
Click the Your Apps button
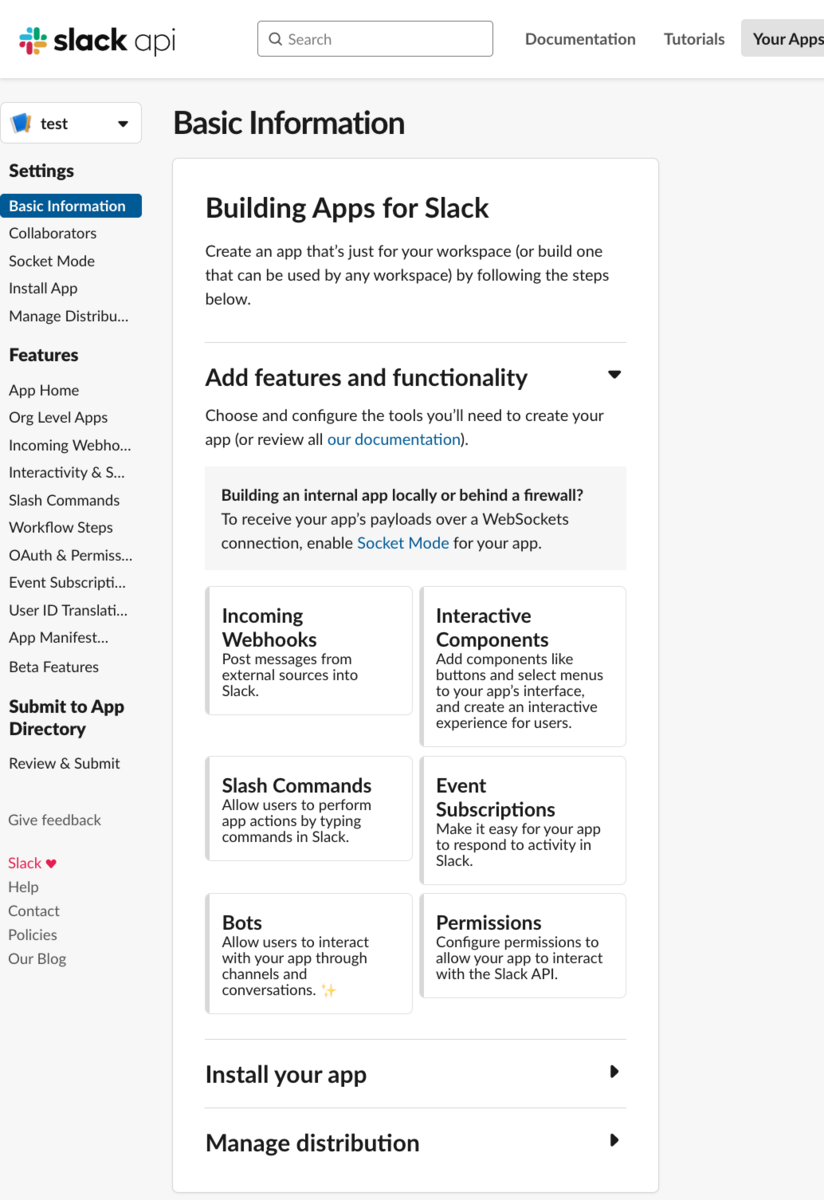(x=785, y=39)
